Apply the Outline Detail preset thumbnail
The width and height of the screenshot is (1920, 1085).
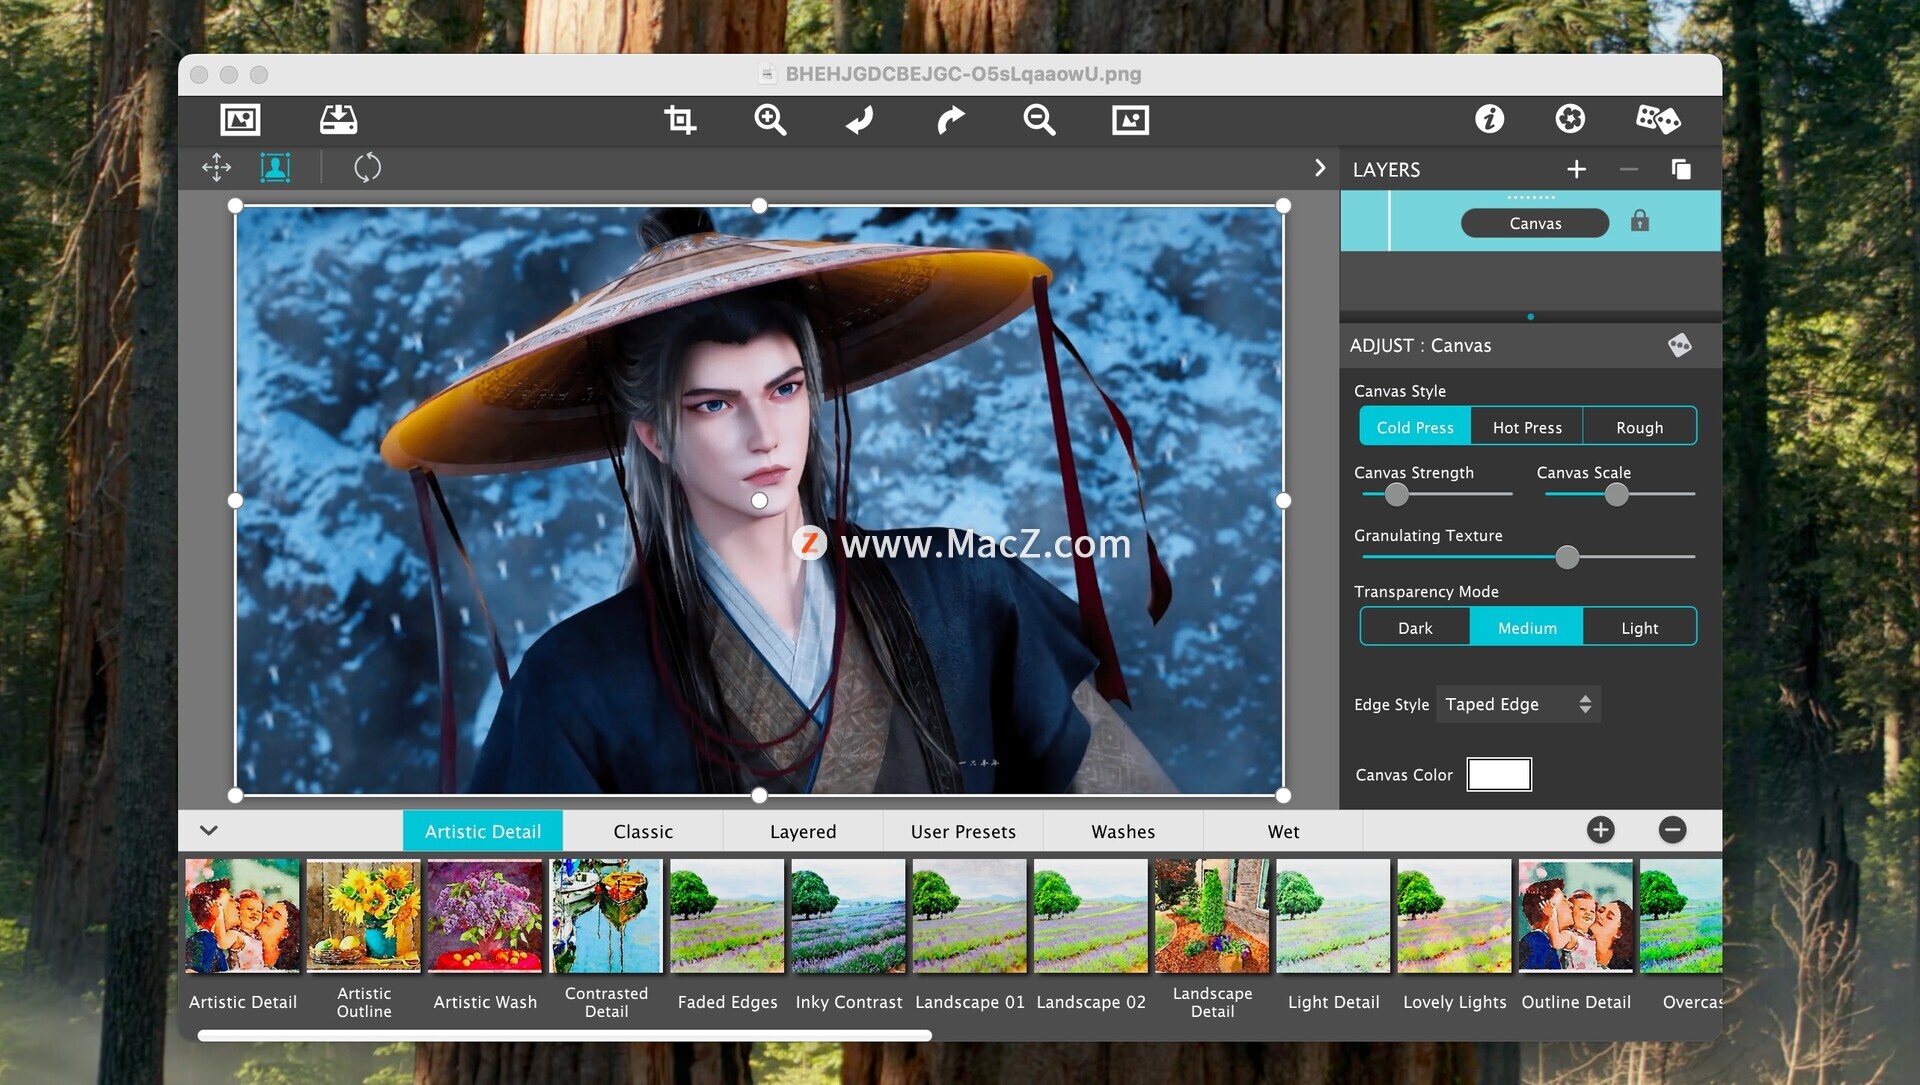[x=1576, y=916]
